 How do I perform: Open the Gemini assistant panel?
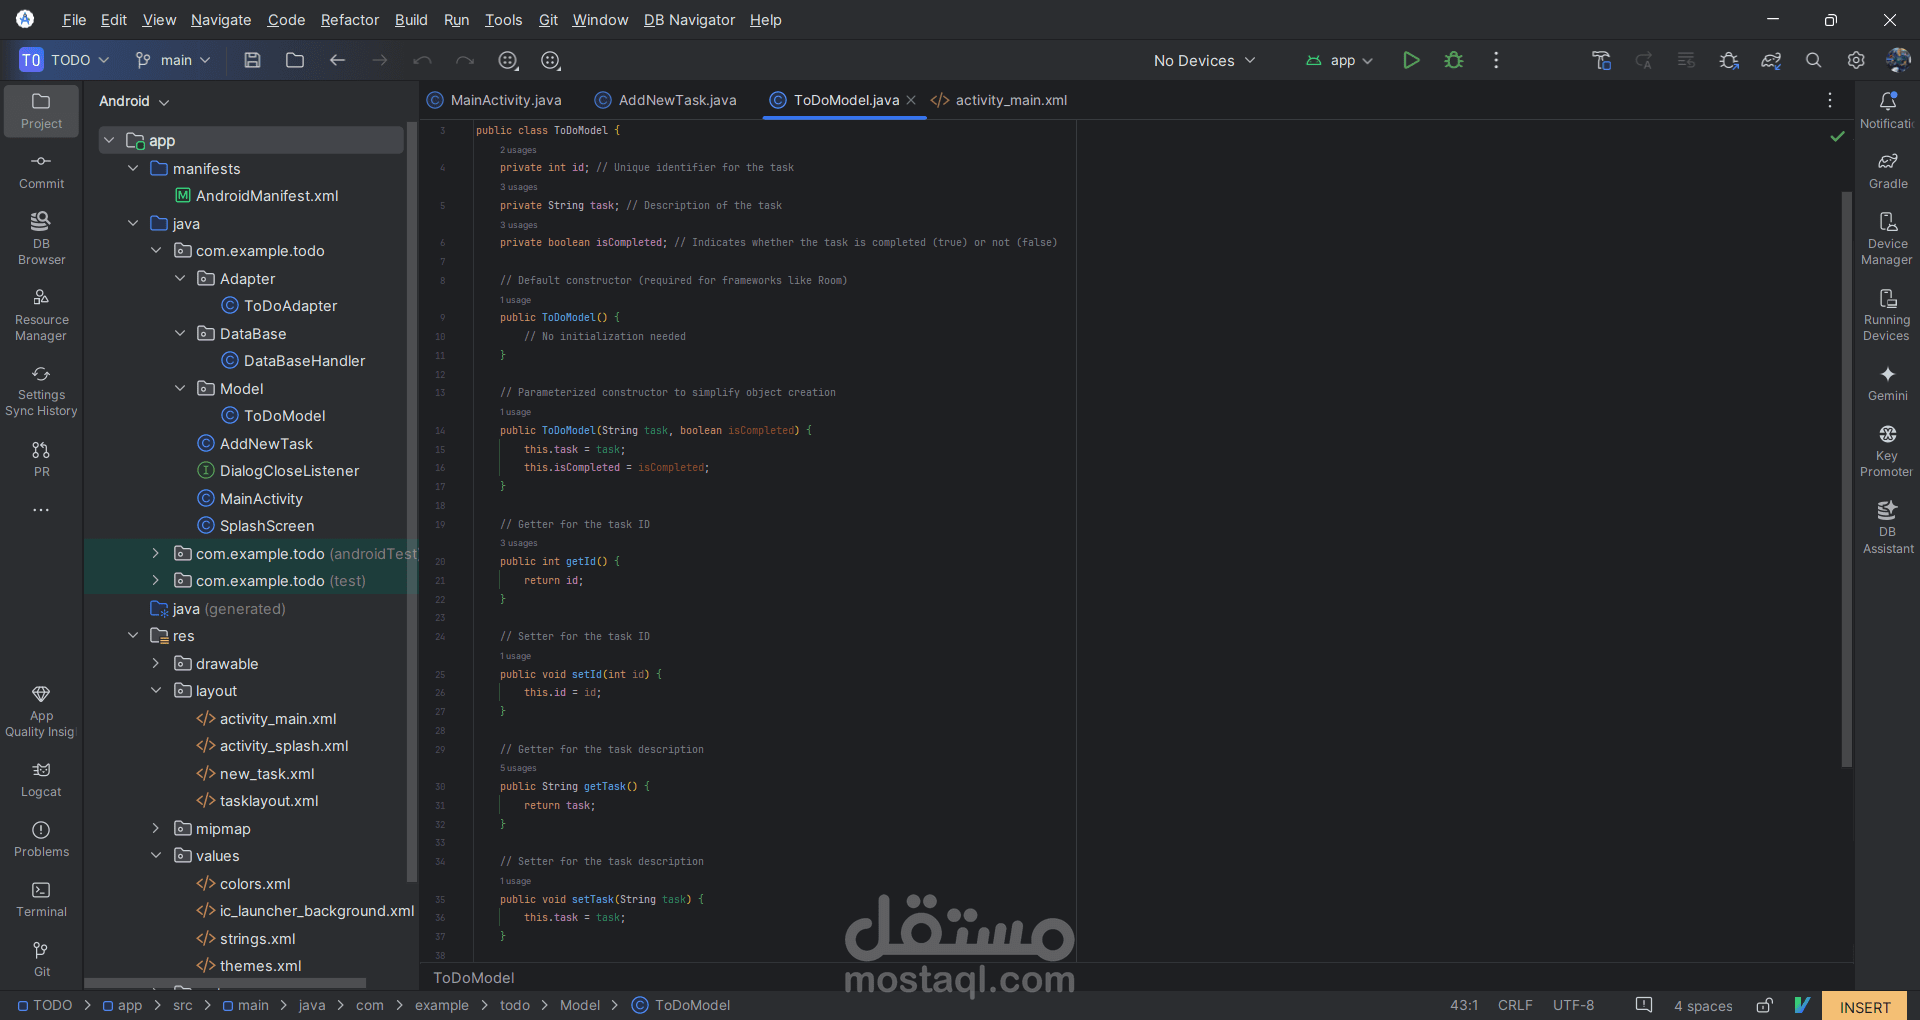coord(1888,383)
